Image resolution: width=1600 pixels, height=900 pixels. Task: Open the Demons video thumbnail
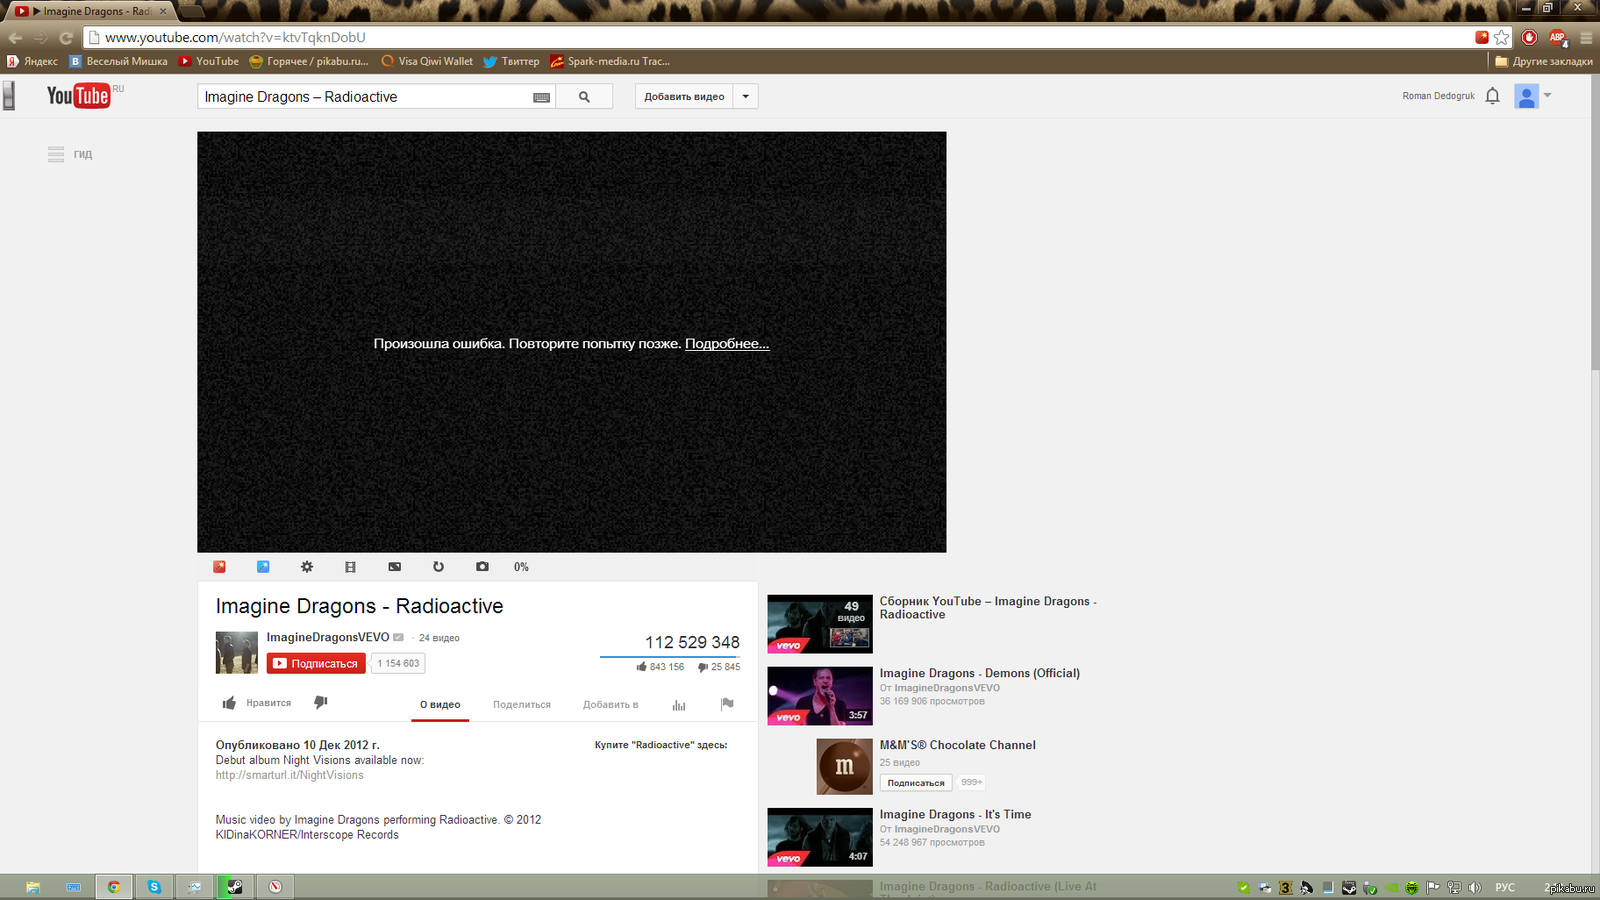(820, 695)
